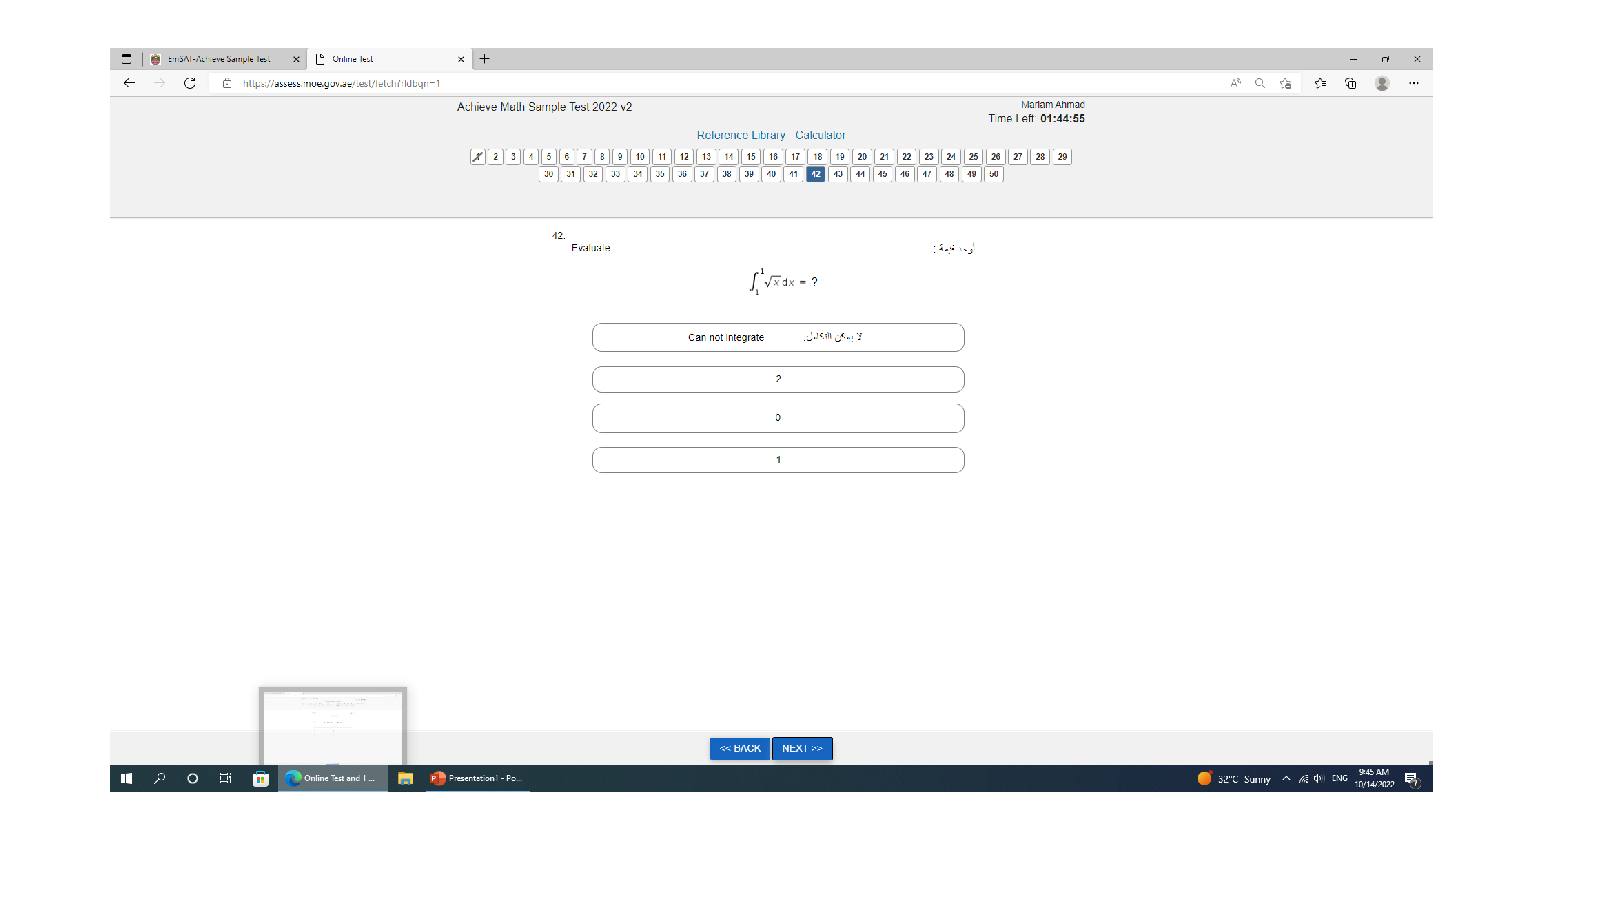Image resolution: width=1600 pixels, height=900 pixels.
Task: Open browser Settings and more menu
Action: pyautogui.click(x=1413, y=83)
